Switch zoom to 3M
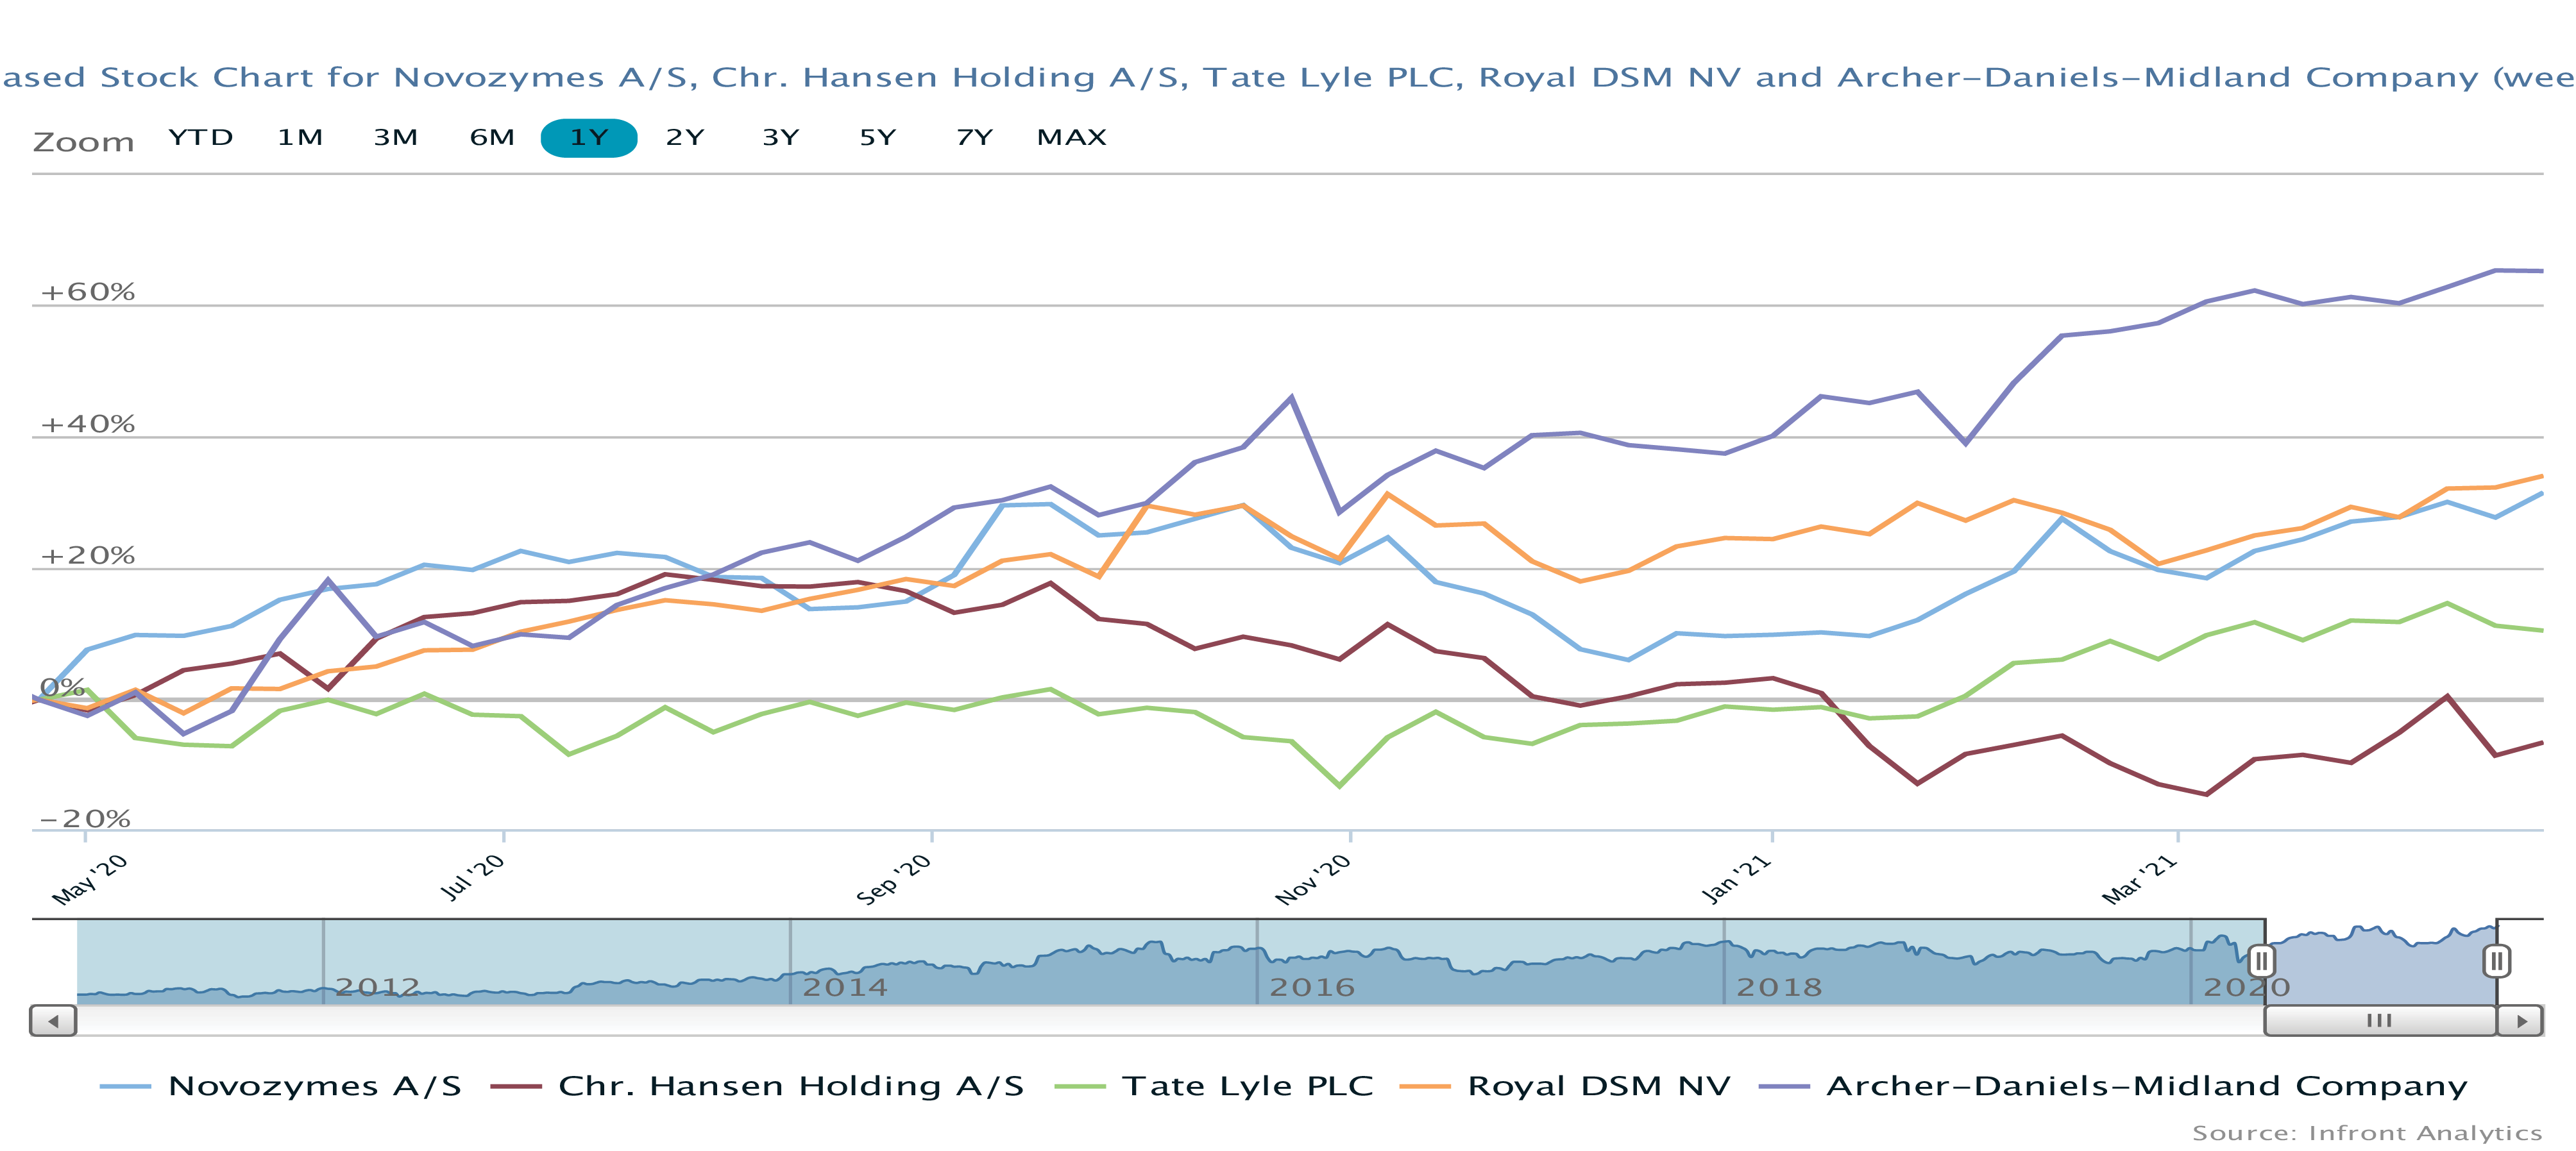Viewport: 2576px width, 1151px height. coord(396,137)
